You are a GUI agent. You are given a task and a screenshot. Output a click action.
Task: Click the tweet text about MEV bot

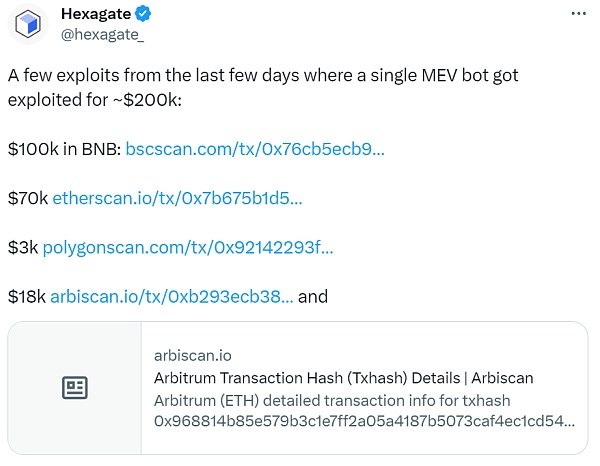tap(263, 87)
